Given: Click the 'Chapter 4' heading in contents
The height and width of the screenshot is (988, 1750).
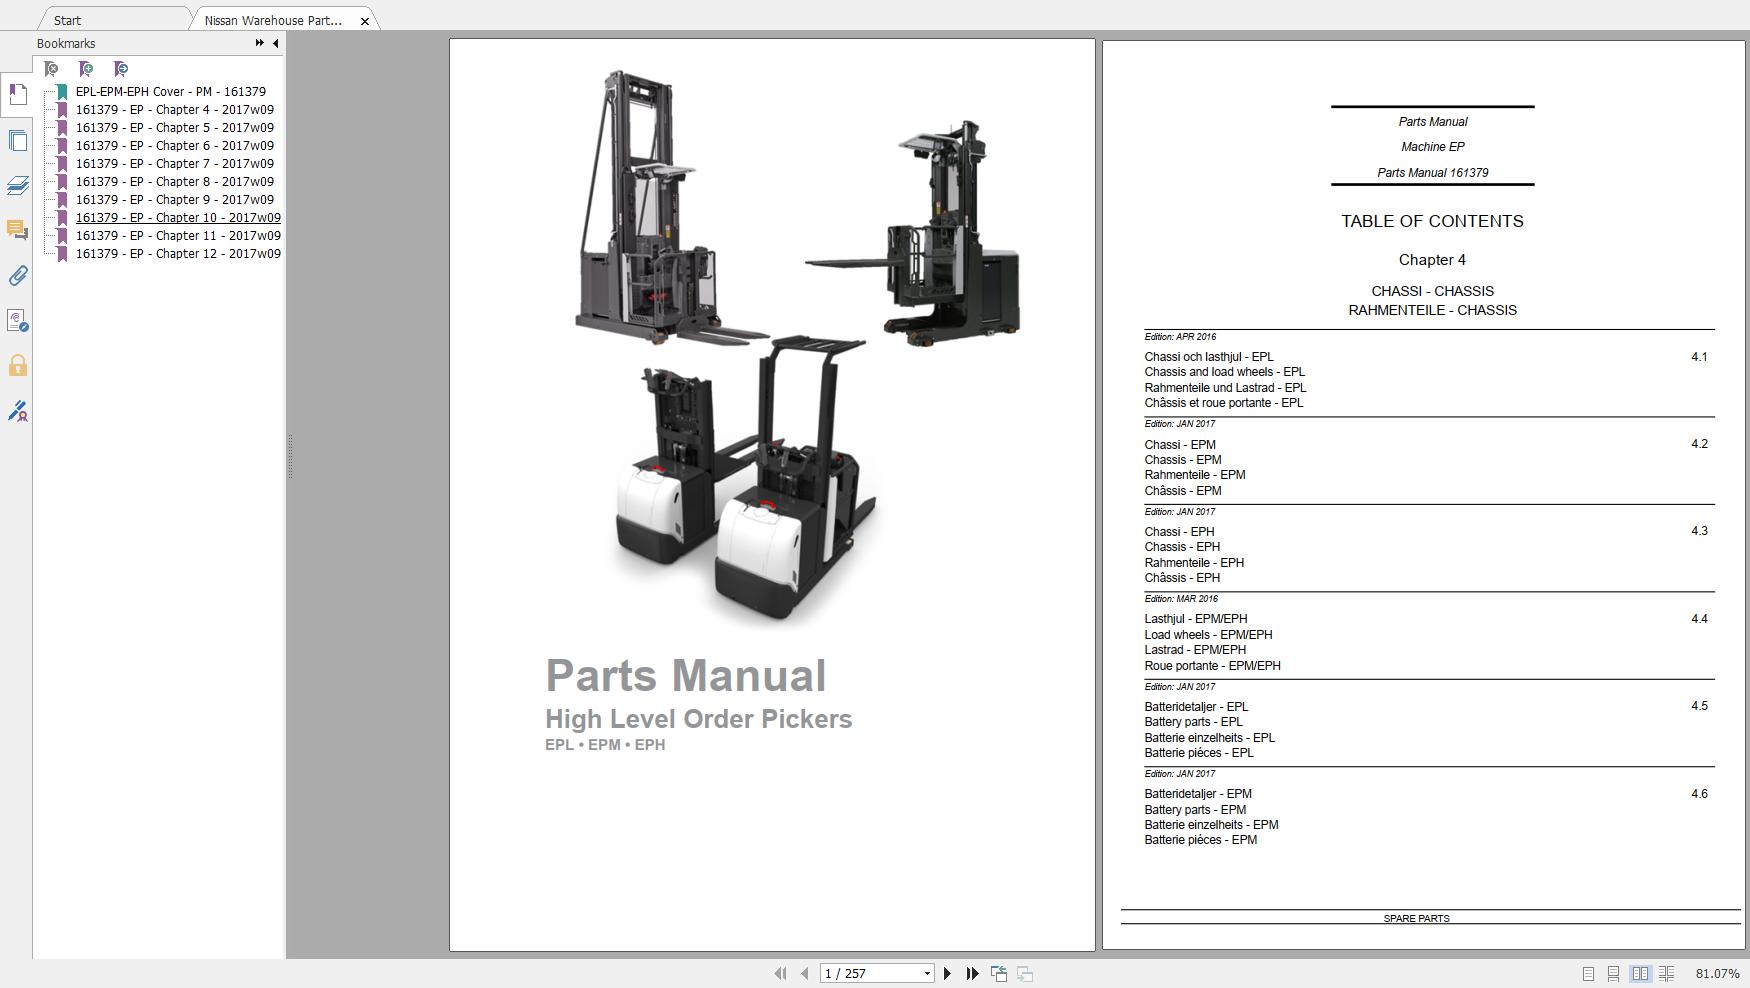Looking at the screenshot, I should coord(1432,260).
